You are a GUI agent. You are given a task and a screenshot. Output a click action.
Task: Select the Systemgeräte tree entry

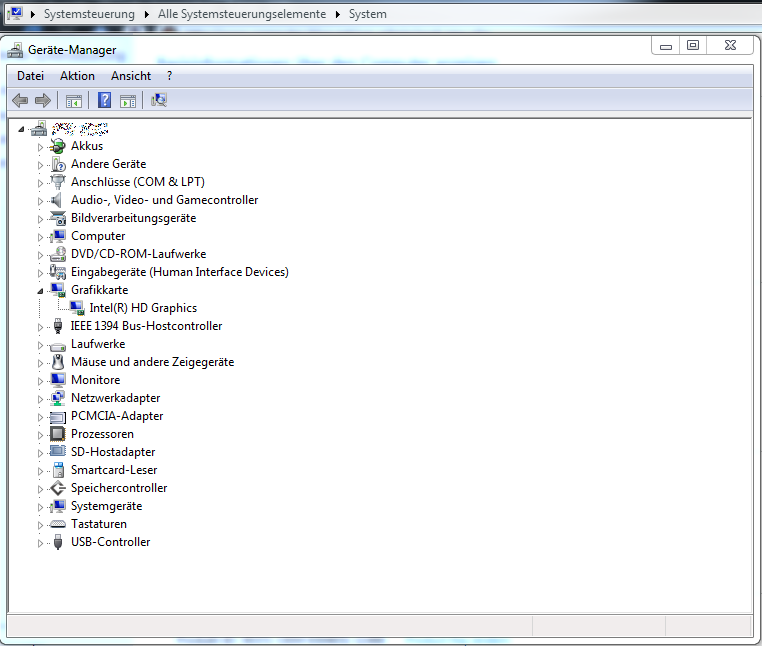(106, 506)
